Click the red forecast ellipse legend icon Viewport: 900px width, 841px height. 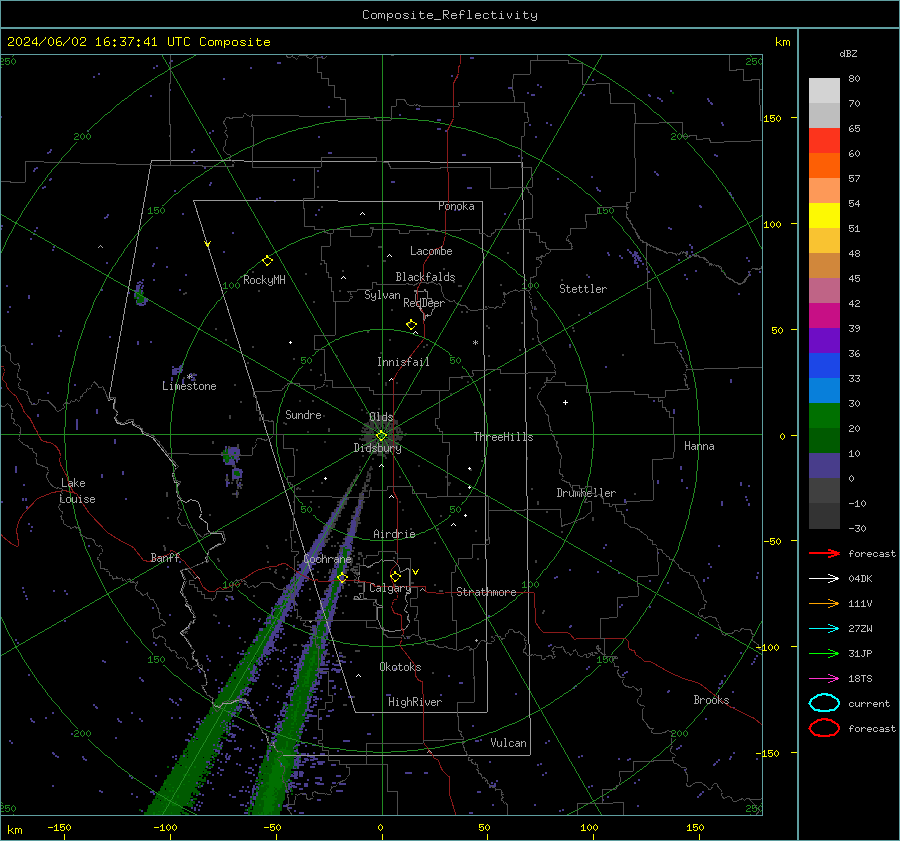(x=824, y=728)
